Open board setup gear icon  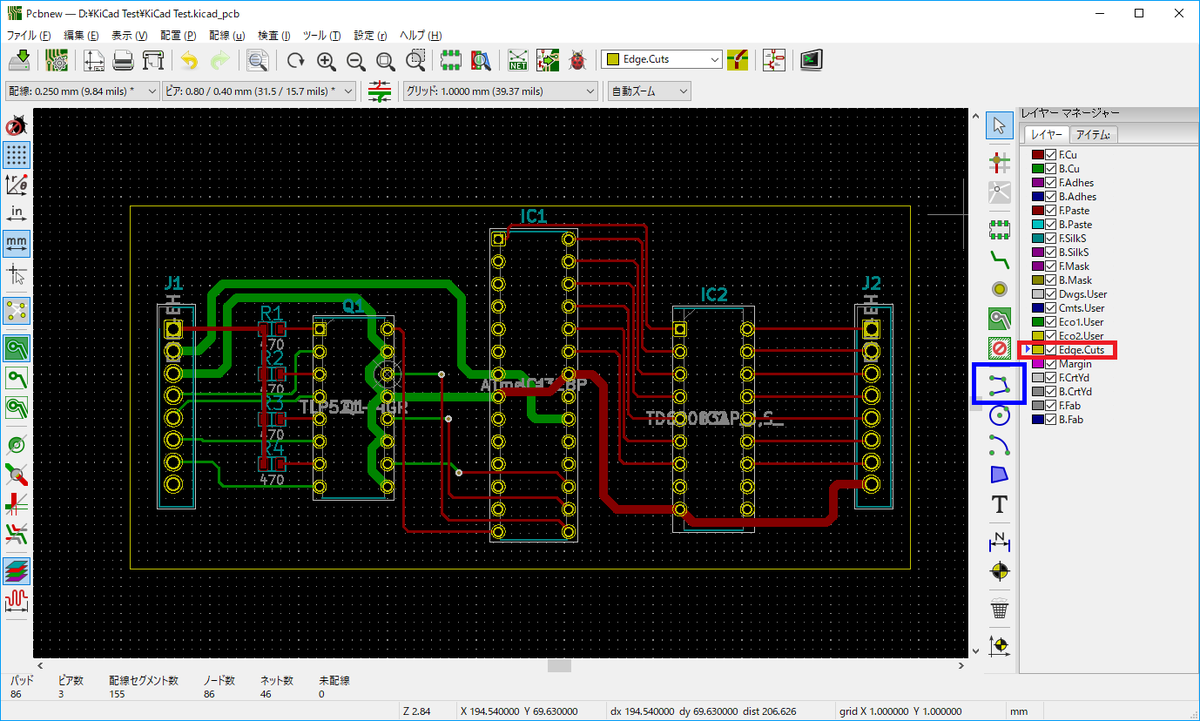pos(56,60)
